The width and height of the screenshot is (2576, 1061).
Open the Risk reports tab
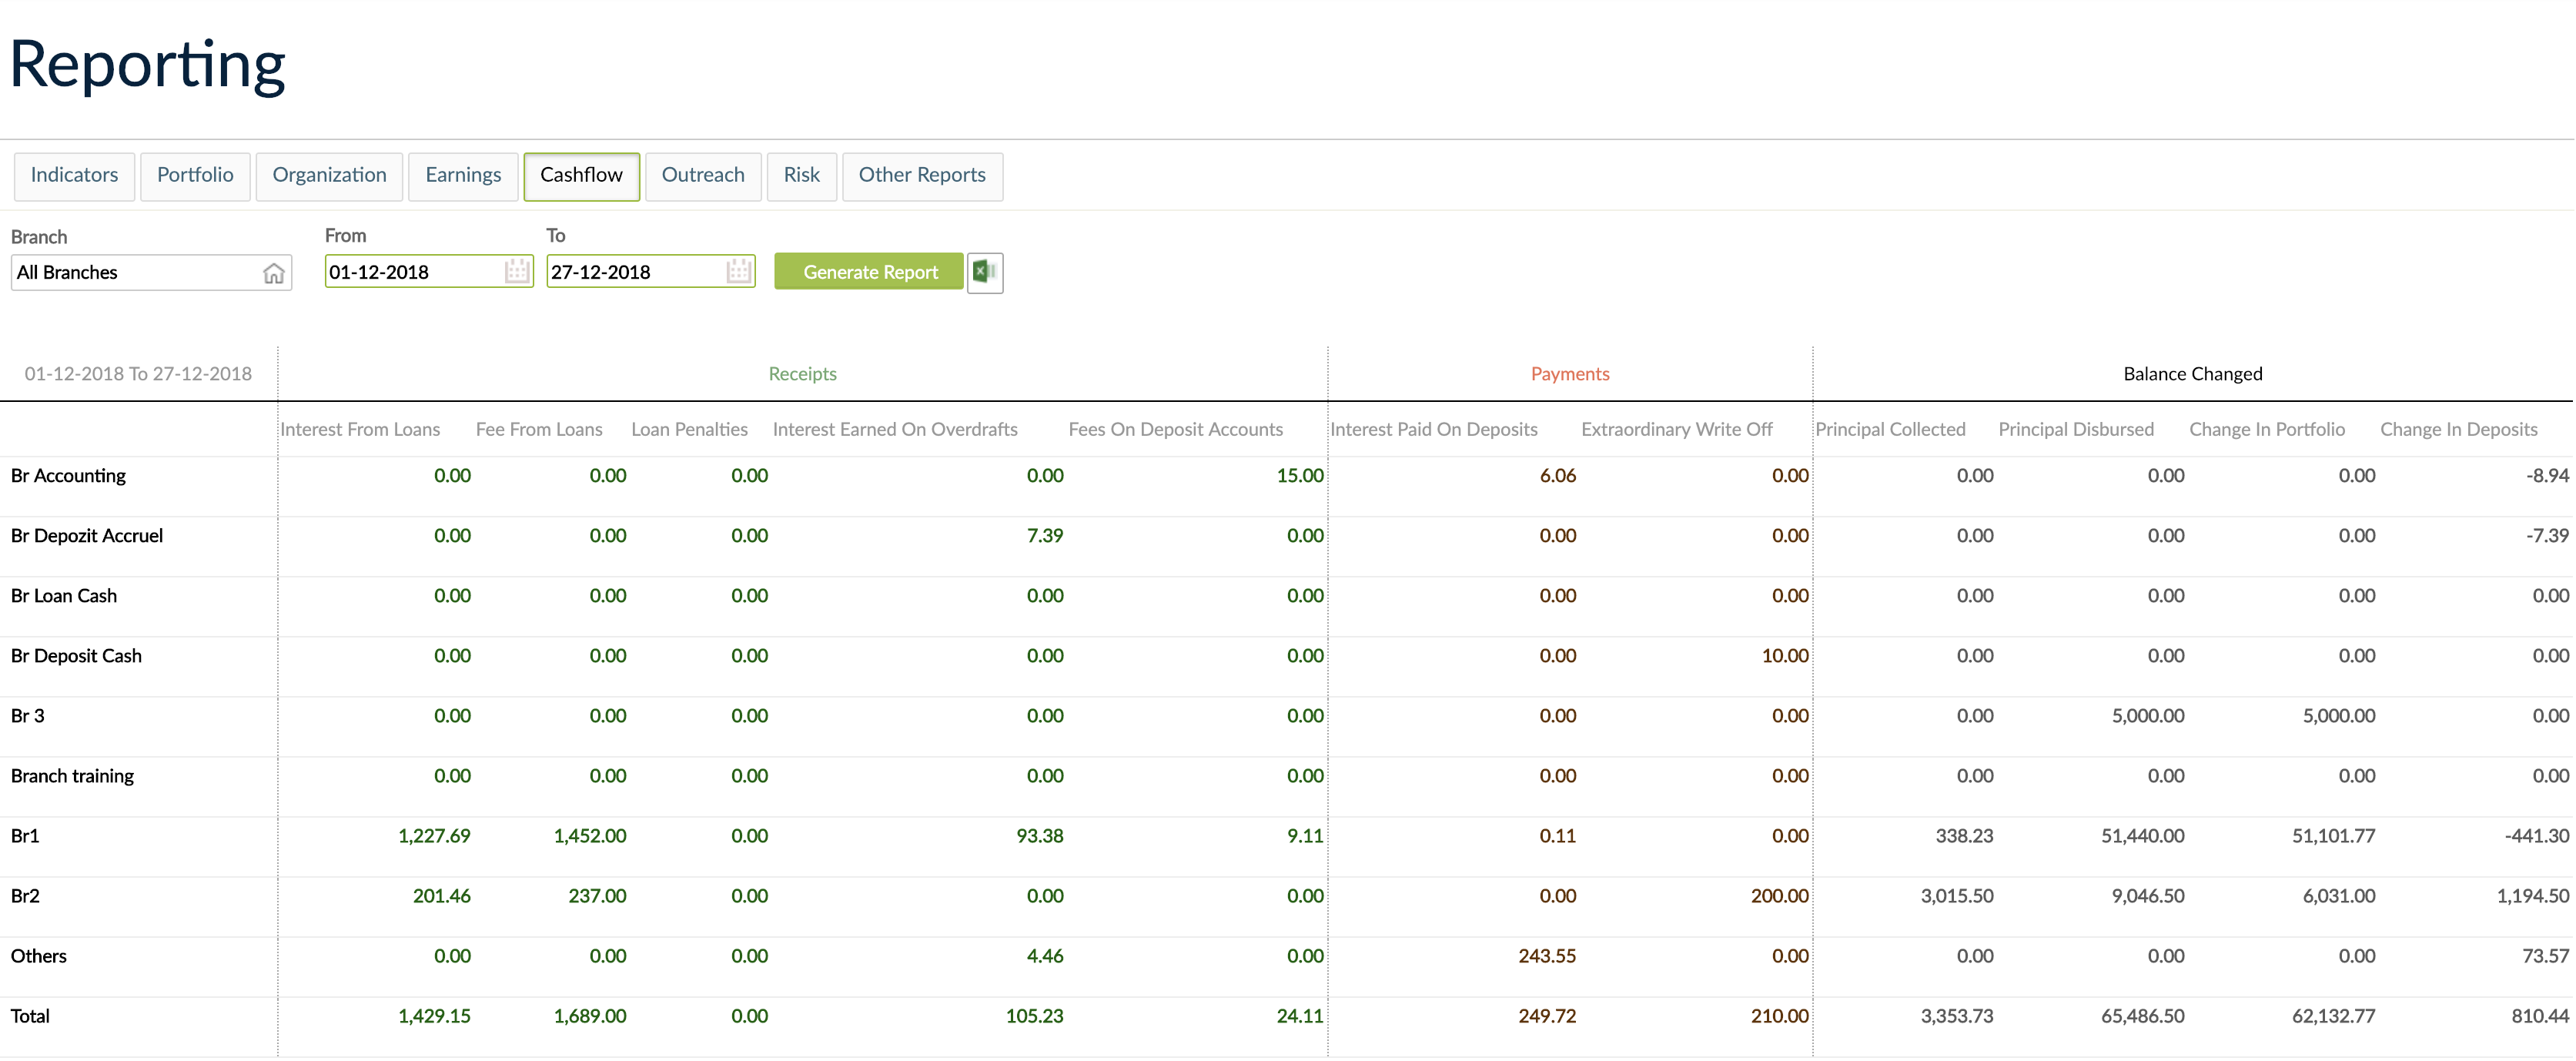[801, 175]
